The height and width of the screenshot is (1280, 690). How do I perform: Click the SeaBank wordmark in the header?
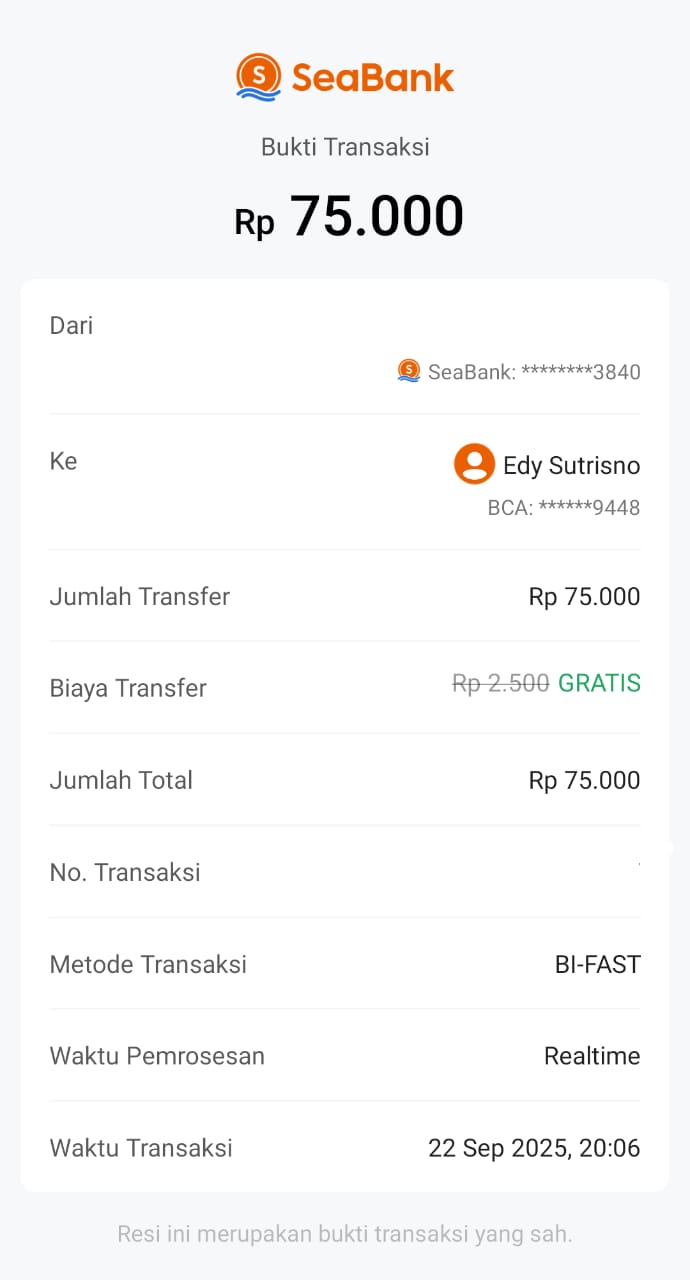tap(373, 78)
